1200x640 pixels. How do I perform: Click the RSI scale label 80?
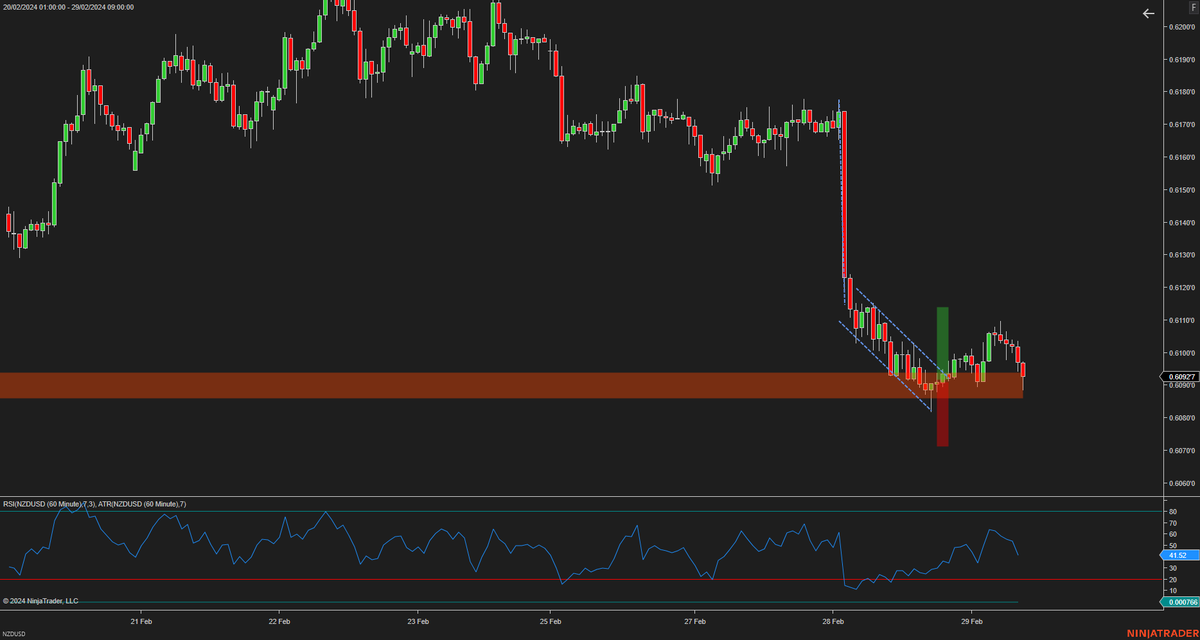click(x=1172, y=512)
